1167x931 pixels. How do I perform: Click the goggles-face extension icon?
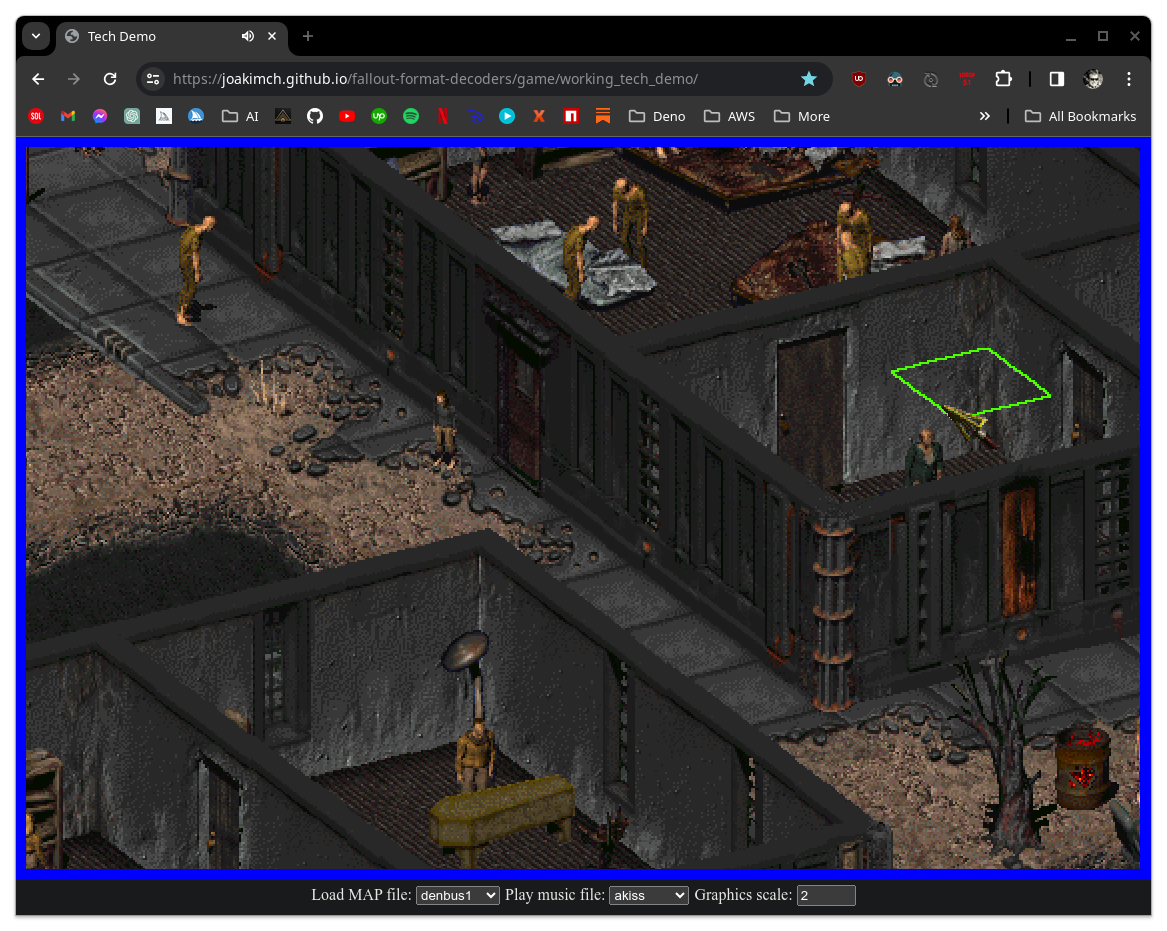(895, 79)
